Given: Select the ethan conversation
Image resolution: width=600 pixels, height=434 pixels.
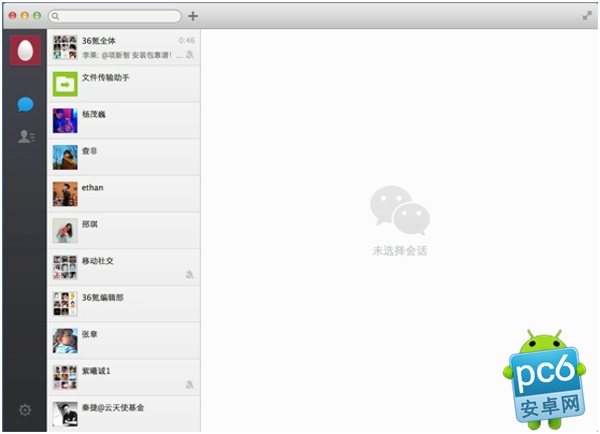Looking at the screenshot, I should pyautogui.click(x=124, y=194).
